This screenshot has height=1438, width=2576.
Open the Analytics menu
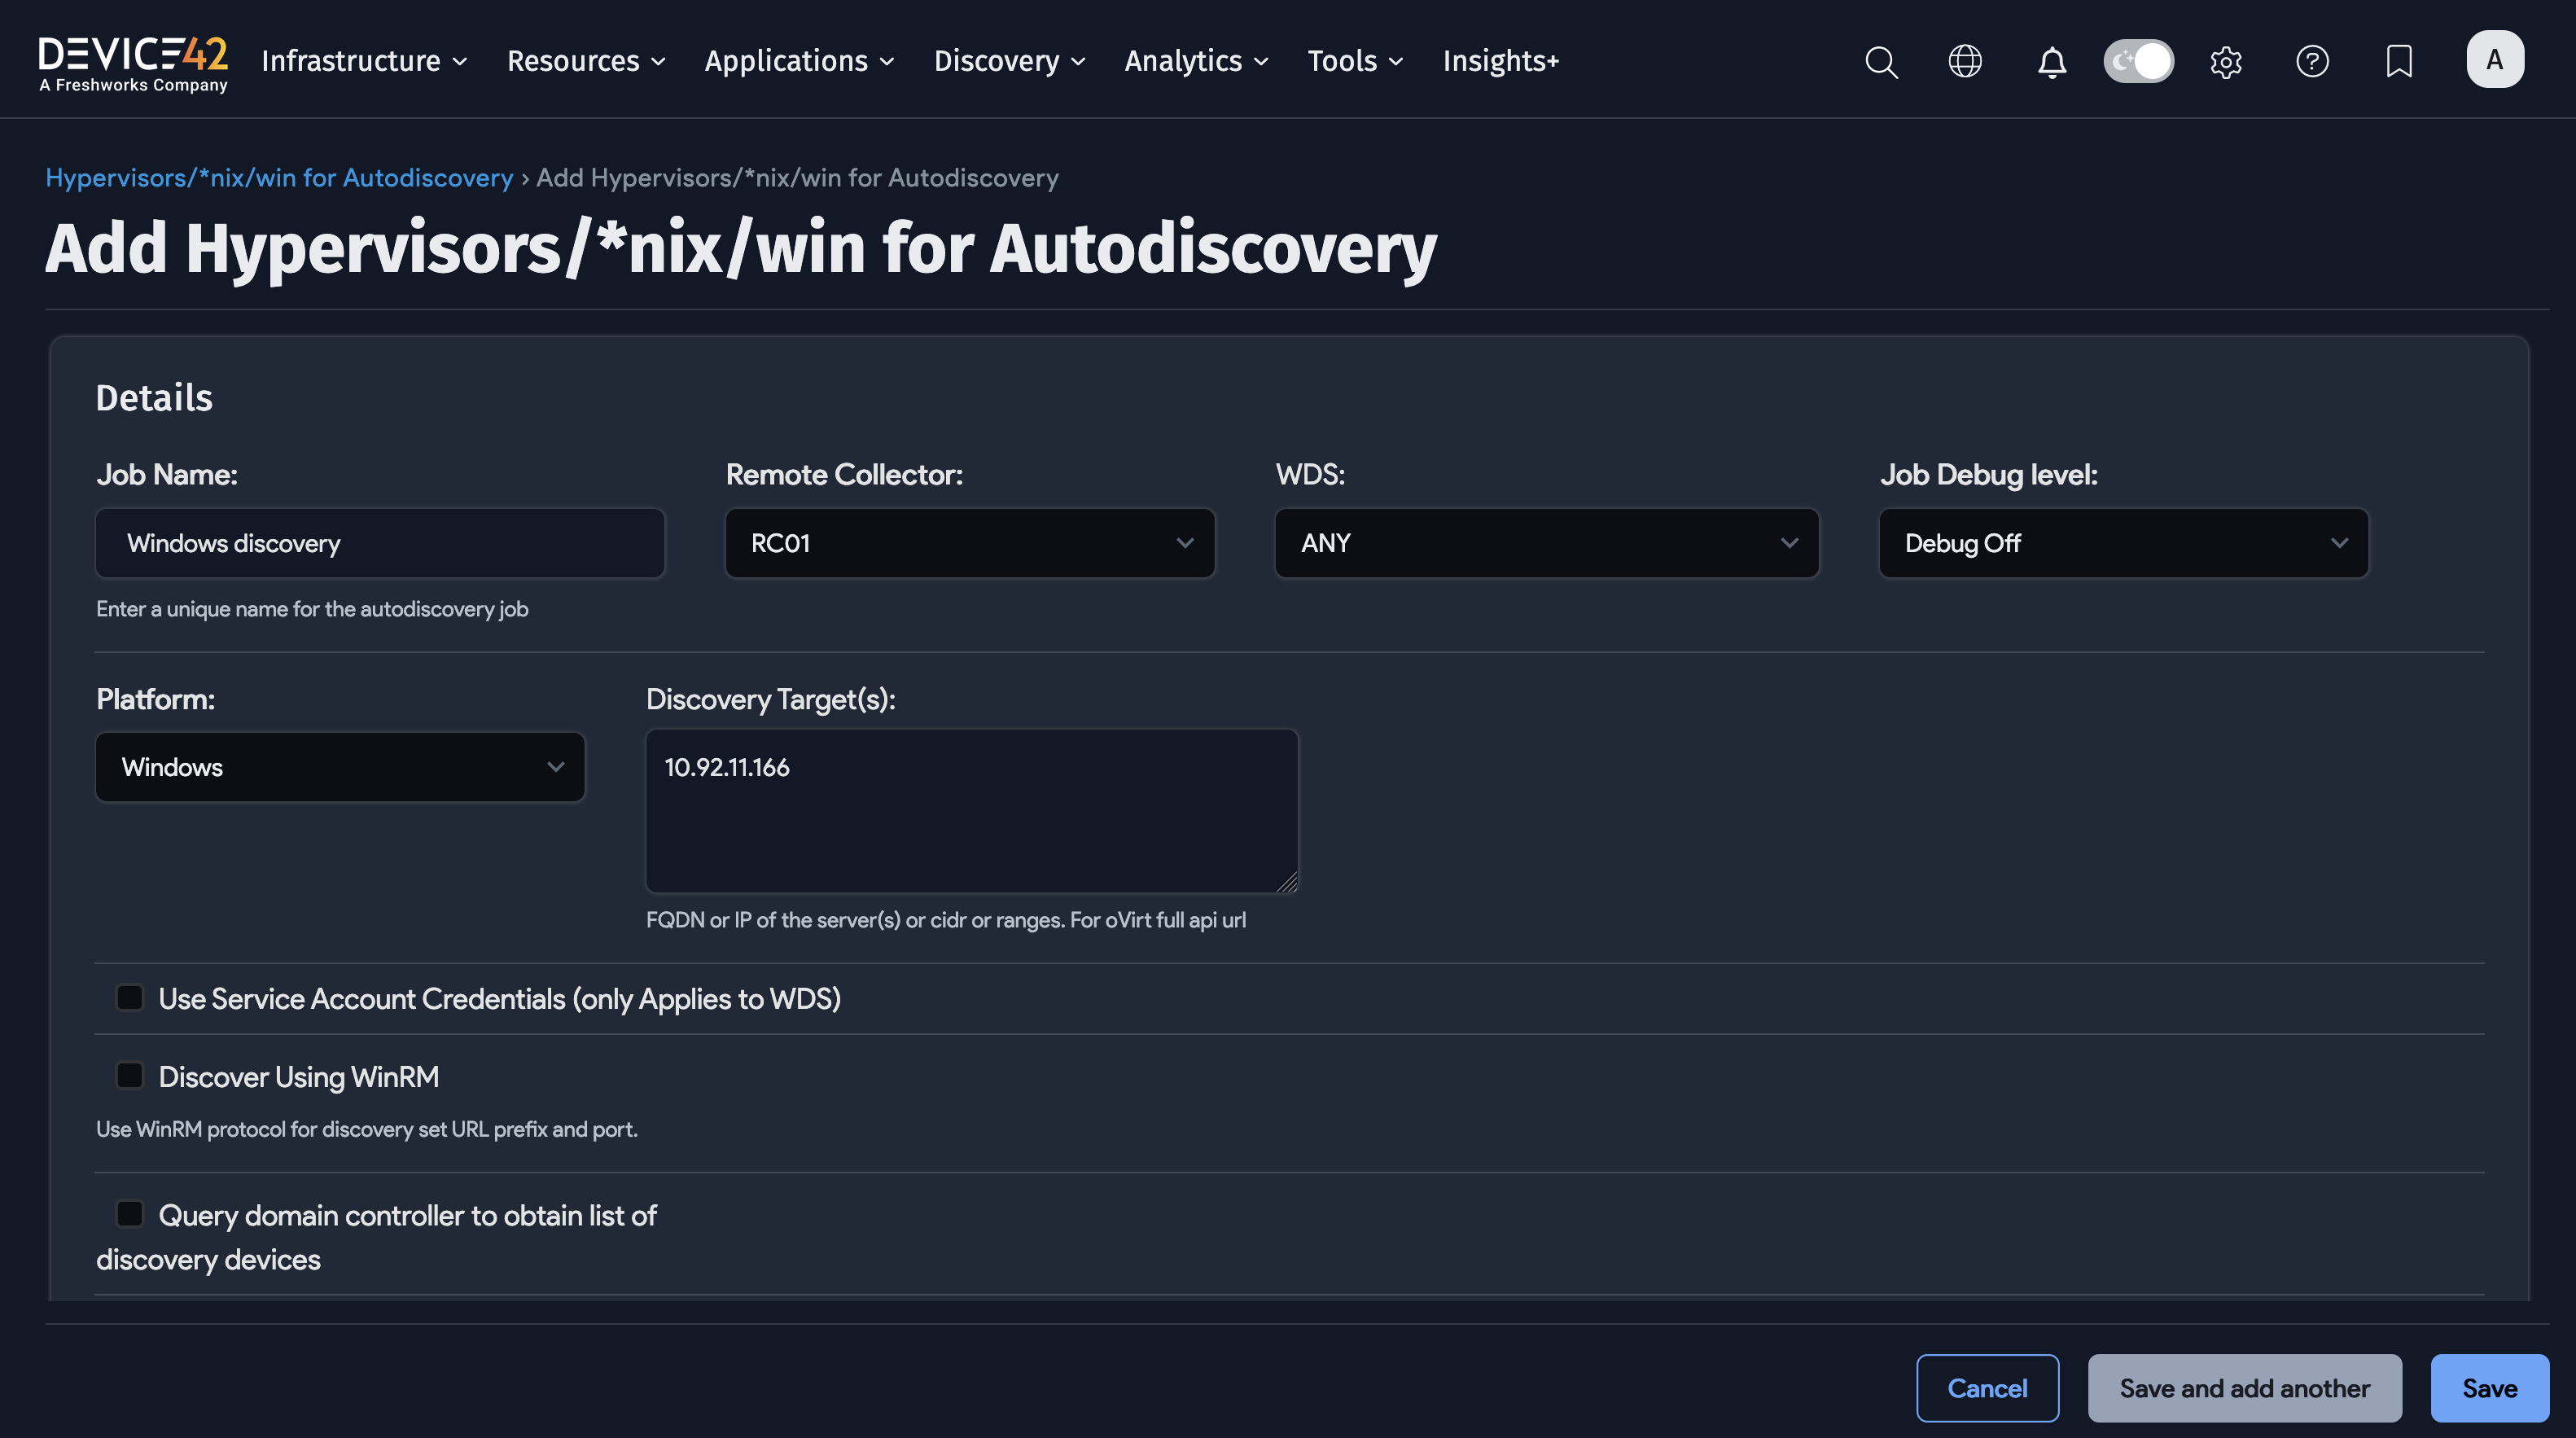pyautogui.click(x=1196, y=61)
